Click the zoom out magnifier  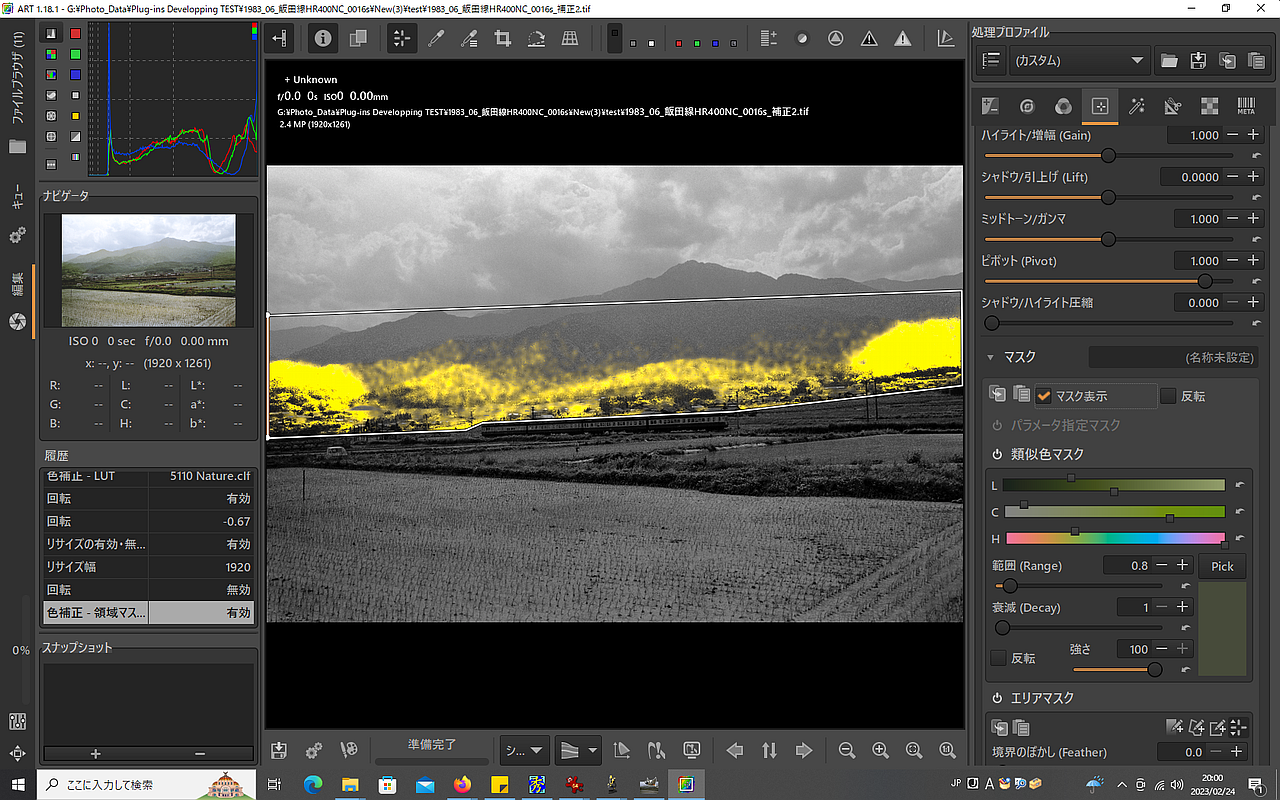pos(846,750)
